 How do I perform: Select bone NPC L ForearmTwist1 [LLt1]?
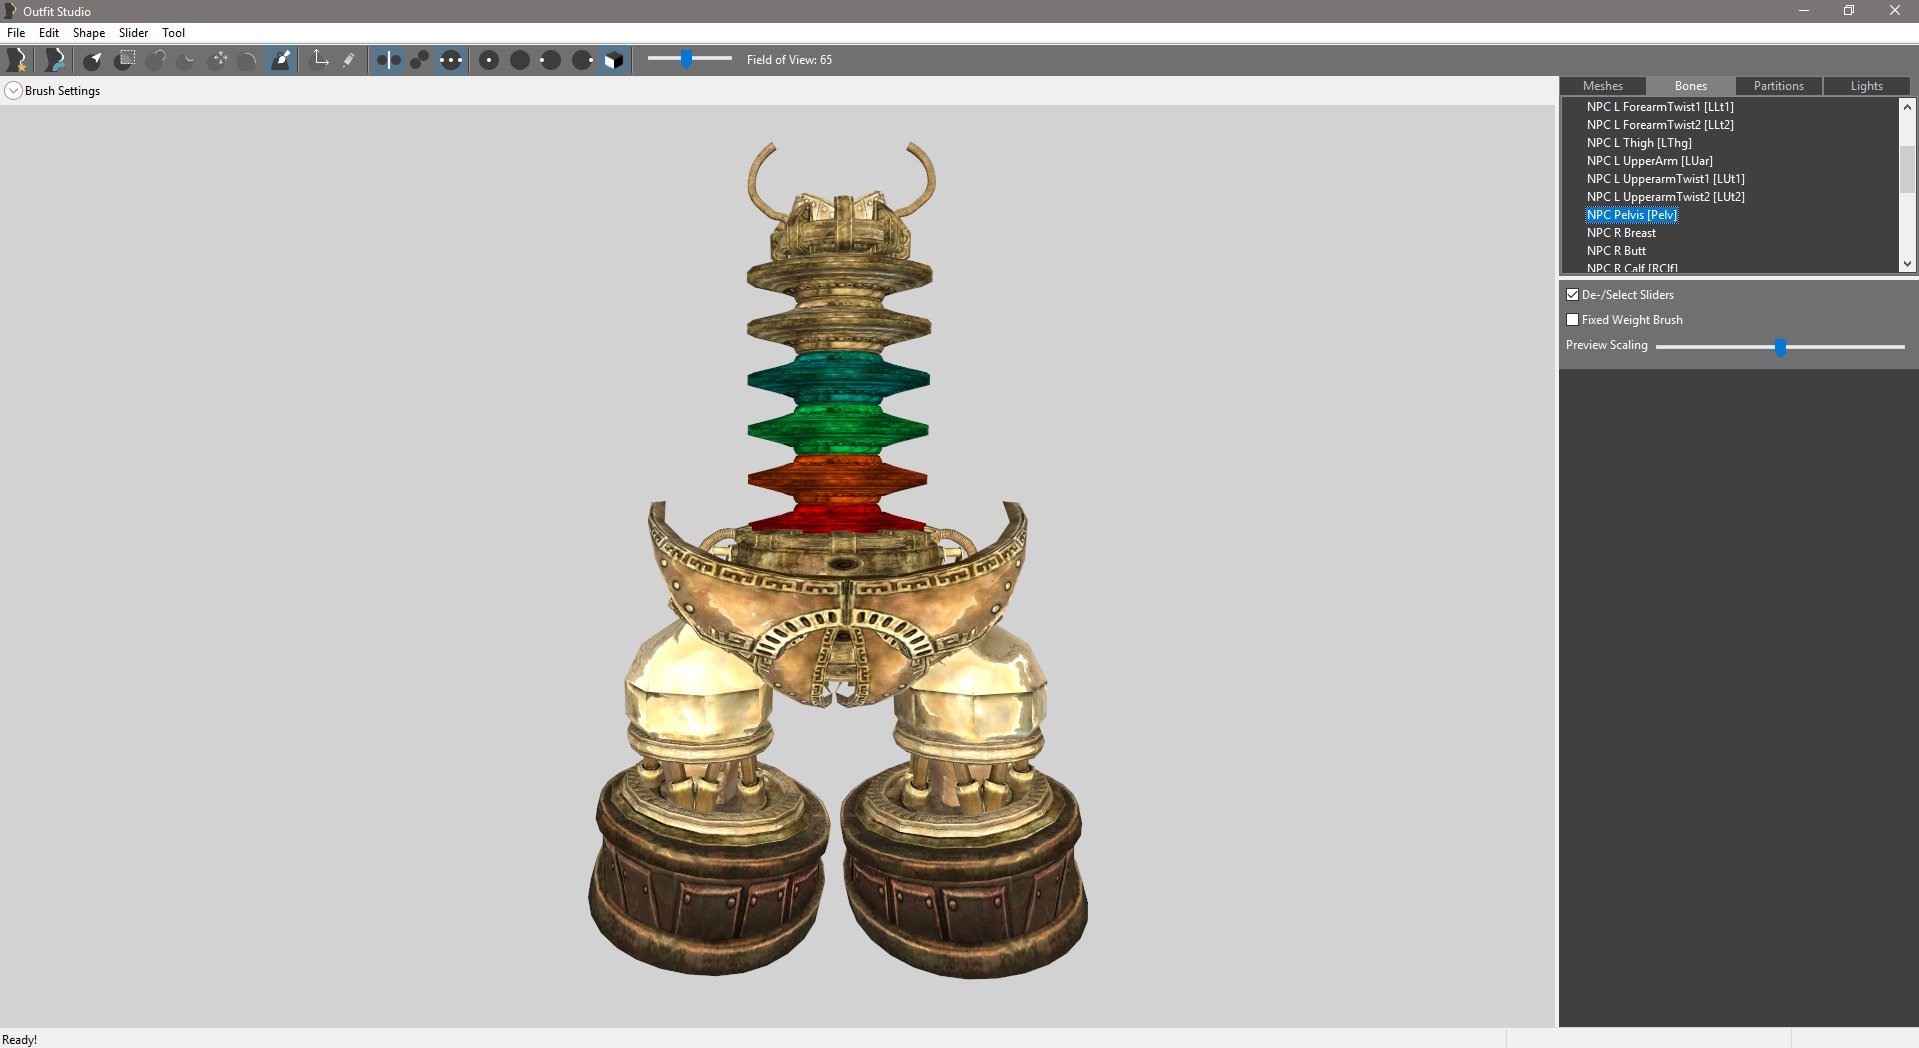point(1660,107)
